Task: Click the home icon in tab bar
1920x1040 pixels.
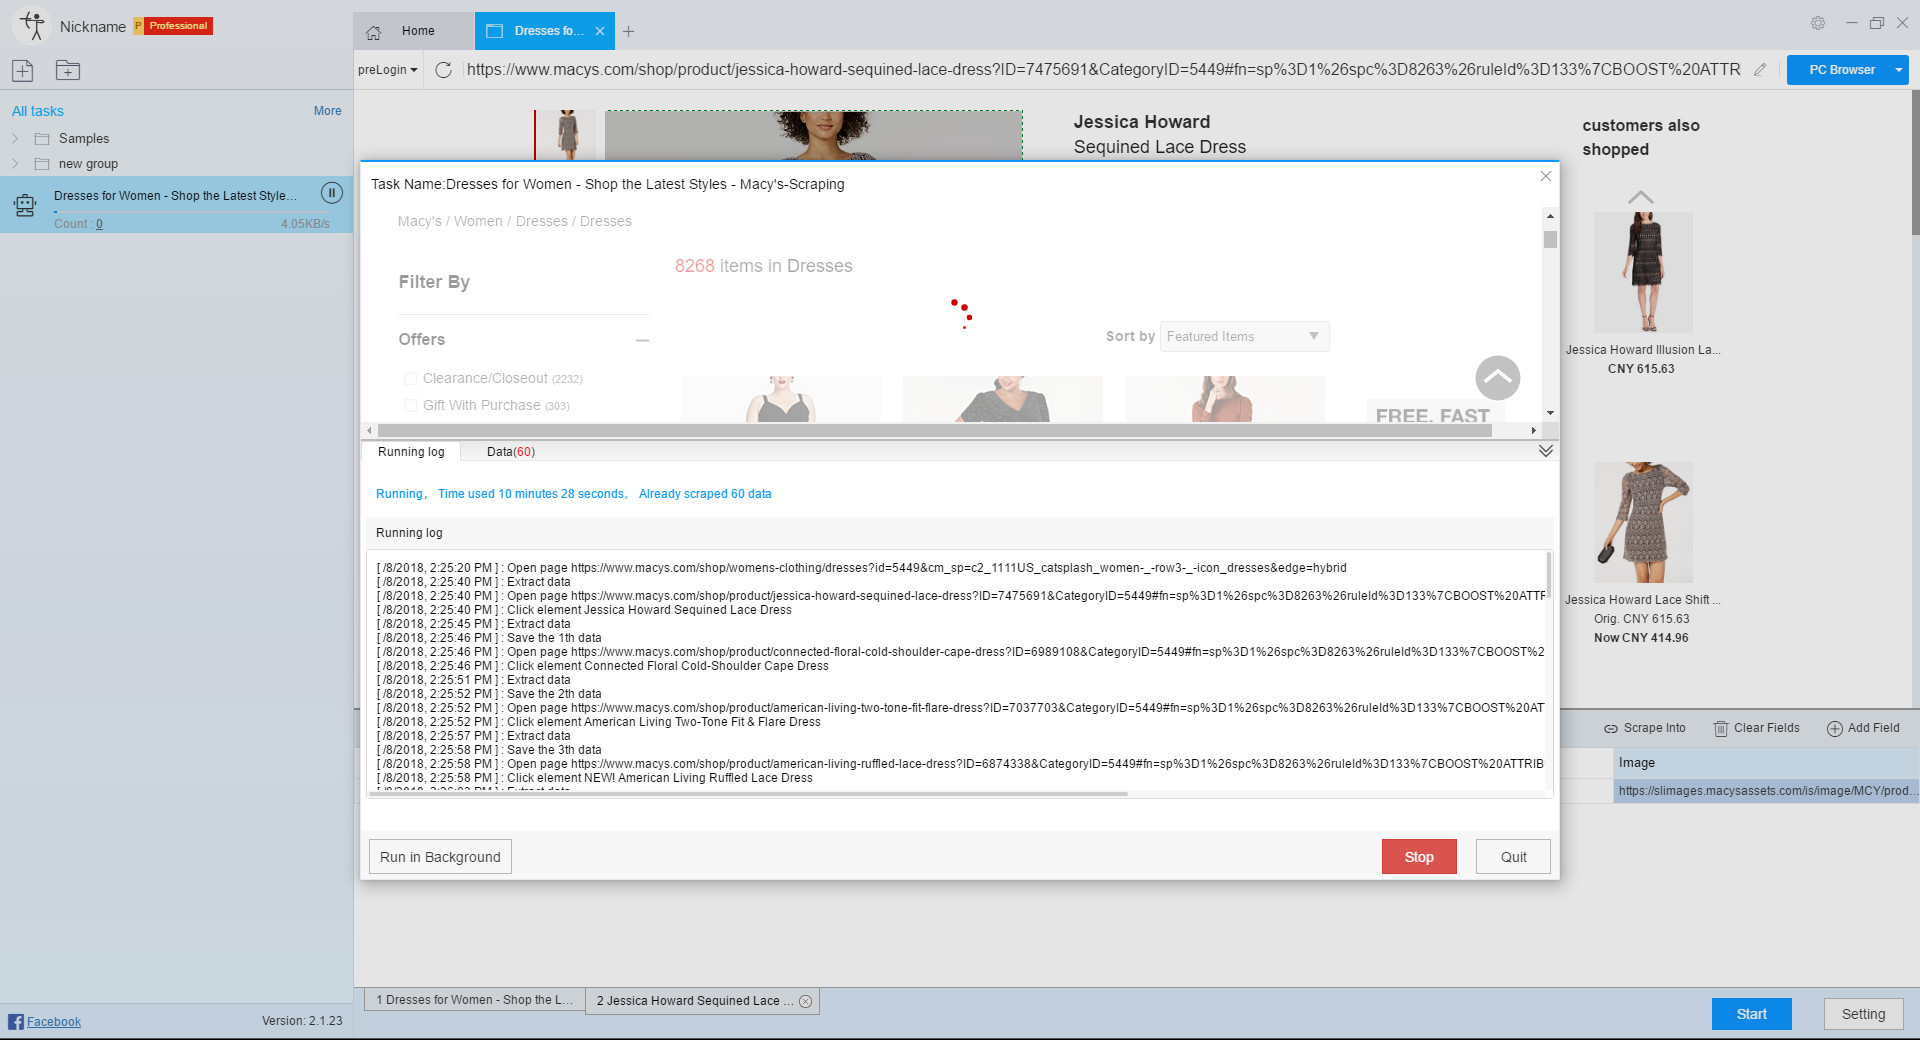Action: 374,32
